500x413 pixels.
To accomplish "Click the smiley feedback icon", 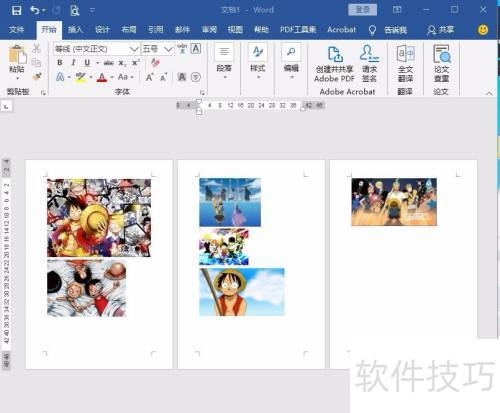I will coord(483,30).
